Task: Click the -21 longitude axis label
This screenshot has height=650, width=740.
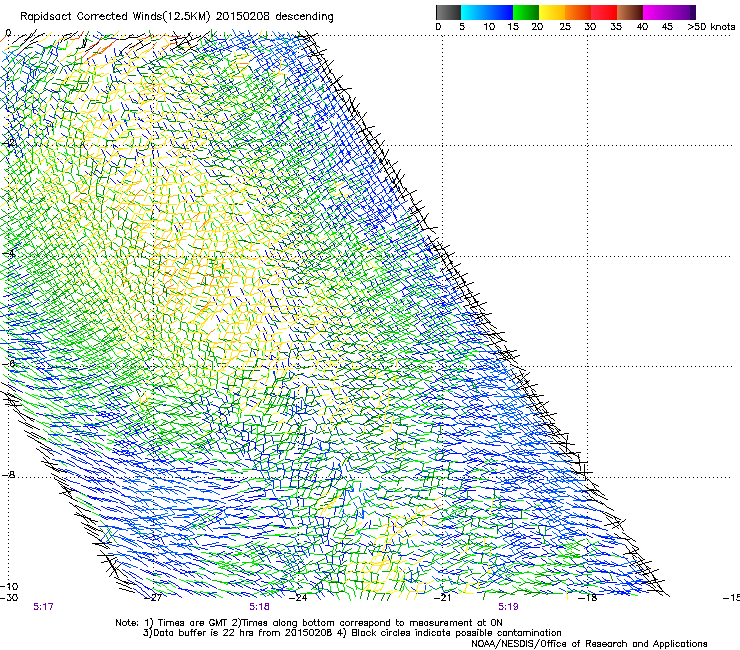Action: click(x=443, y=598)
